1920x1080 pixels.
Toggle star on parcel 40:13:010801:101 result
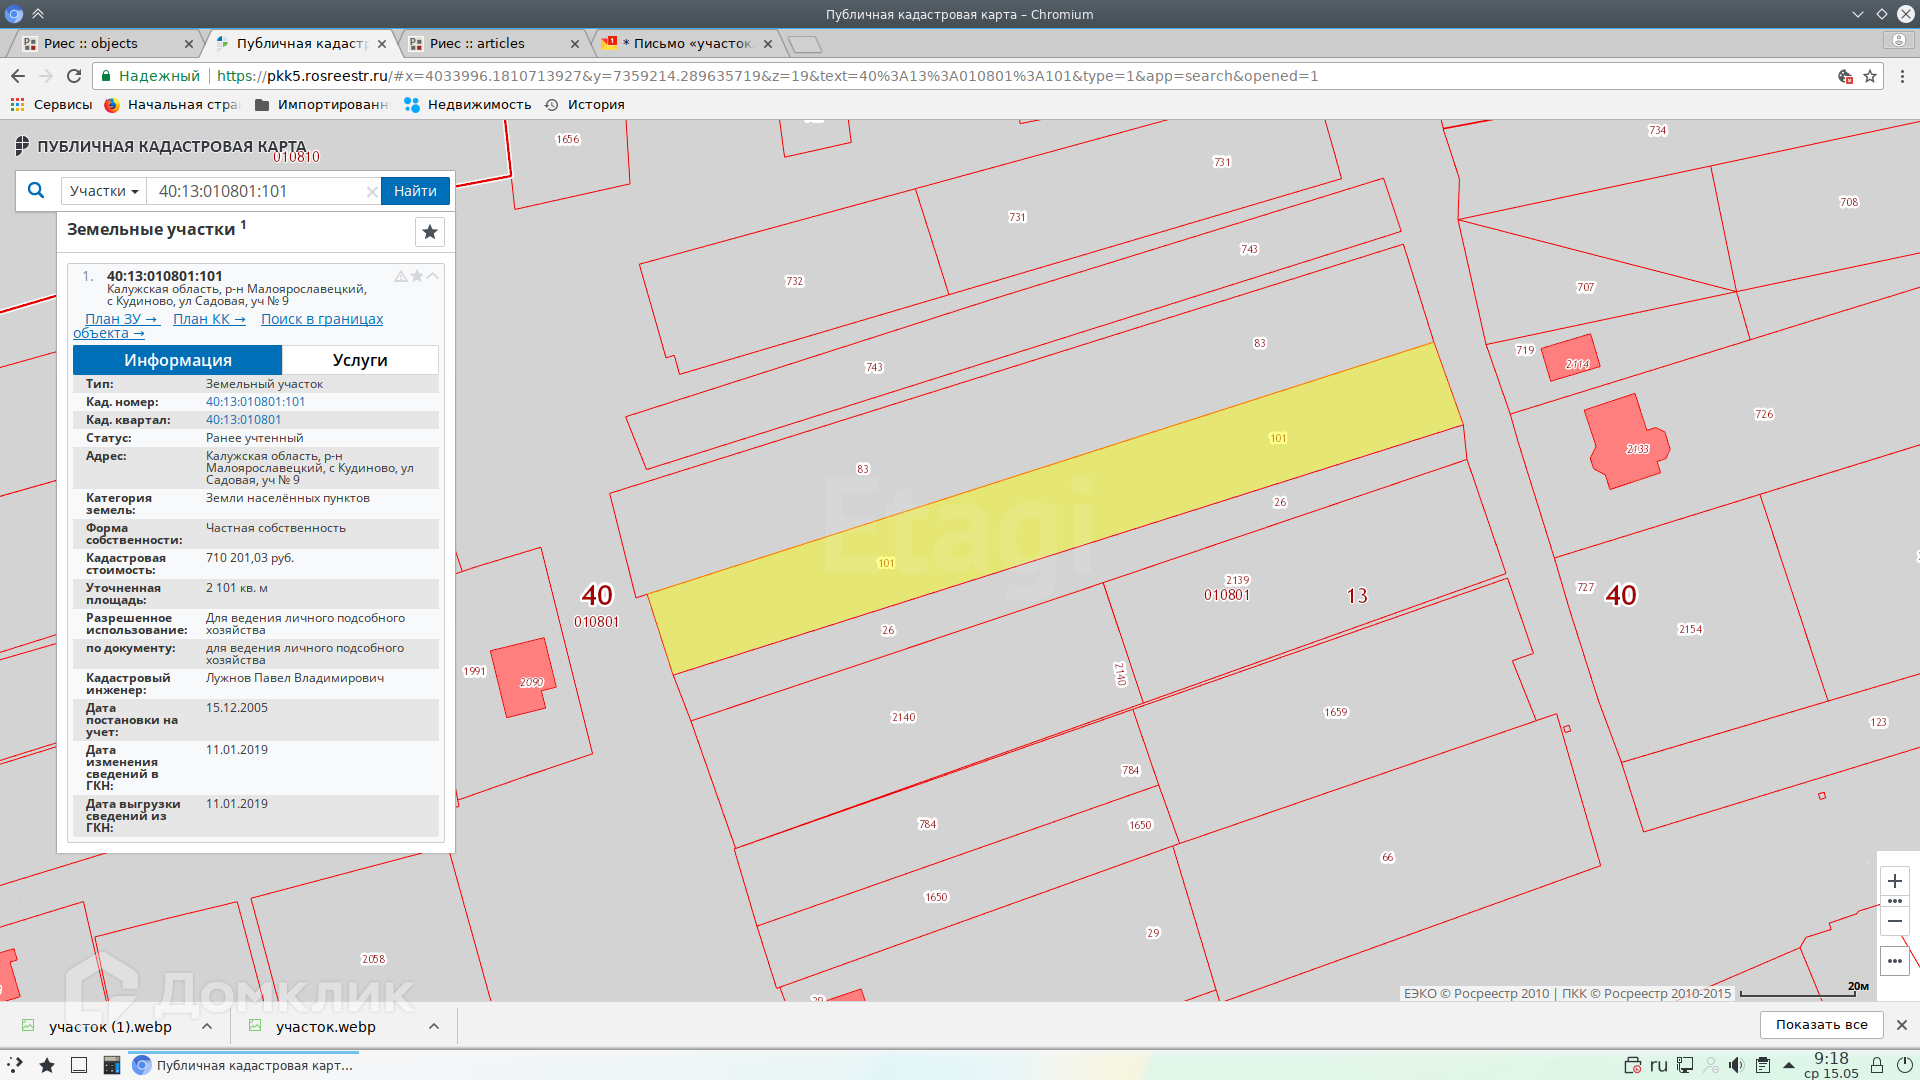417,276
